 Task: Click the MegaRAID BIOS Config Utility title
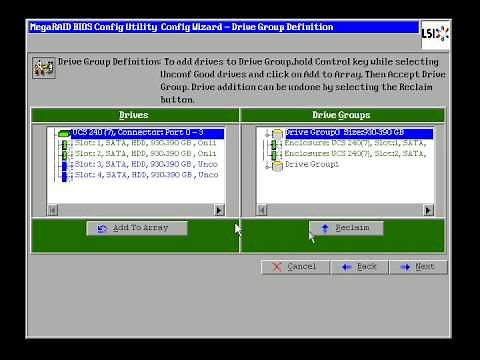182,27
